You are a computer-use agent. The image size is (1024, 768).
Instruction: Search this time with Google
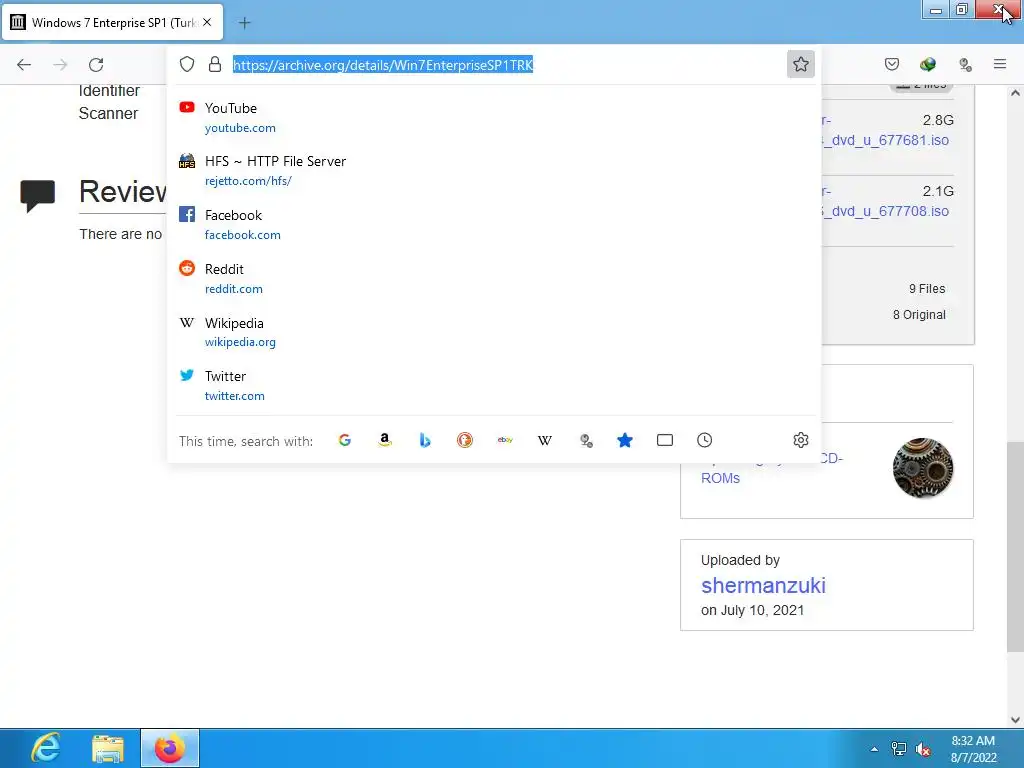pos(345,440)
